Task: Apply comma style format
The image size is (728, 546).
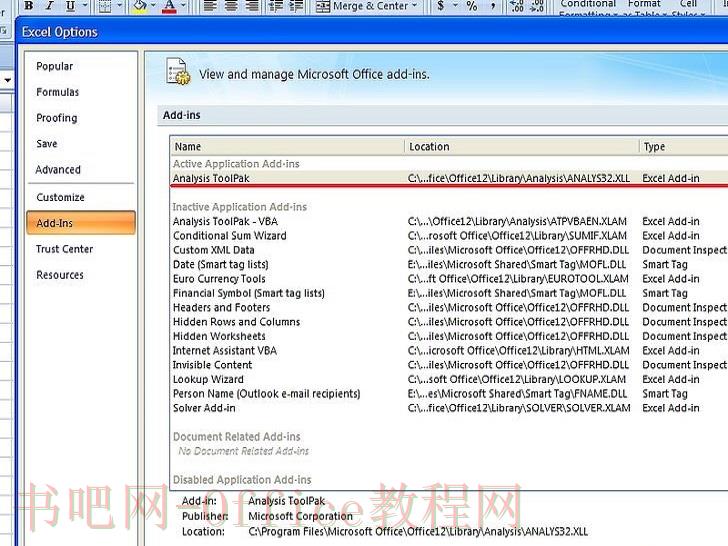Action: point(493,6)
